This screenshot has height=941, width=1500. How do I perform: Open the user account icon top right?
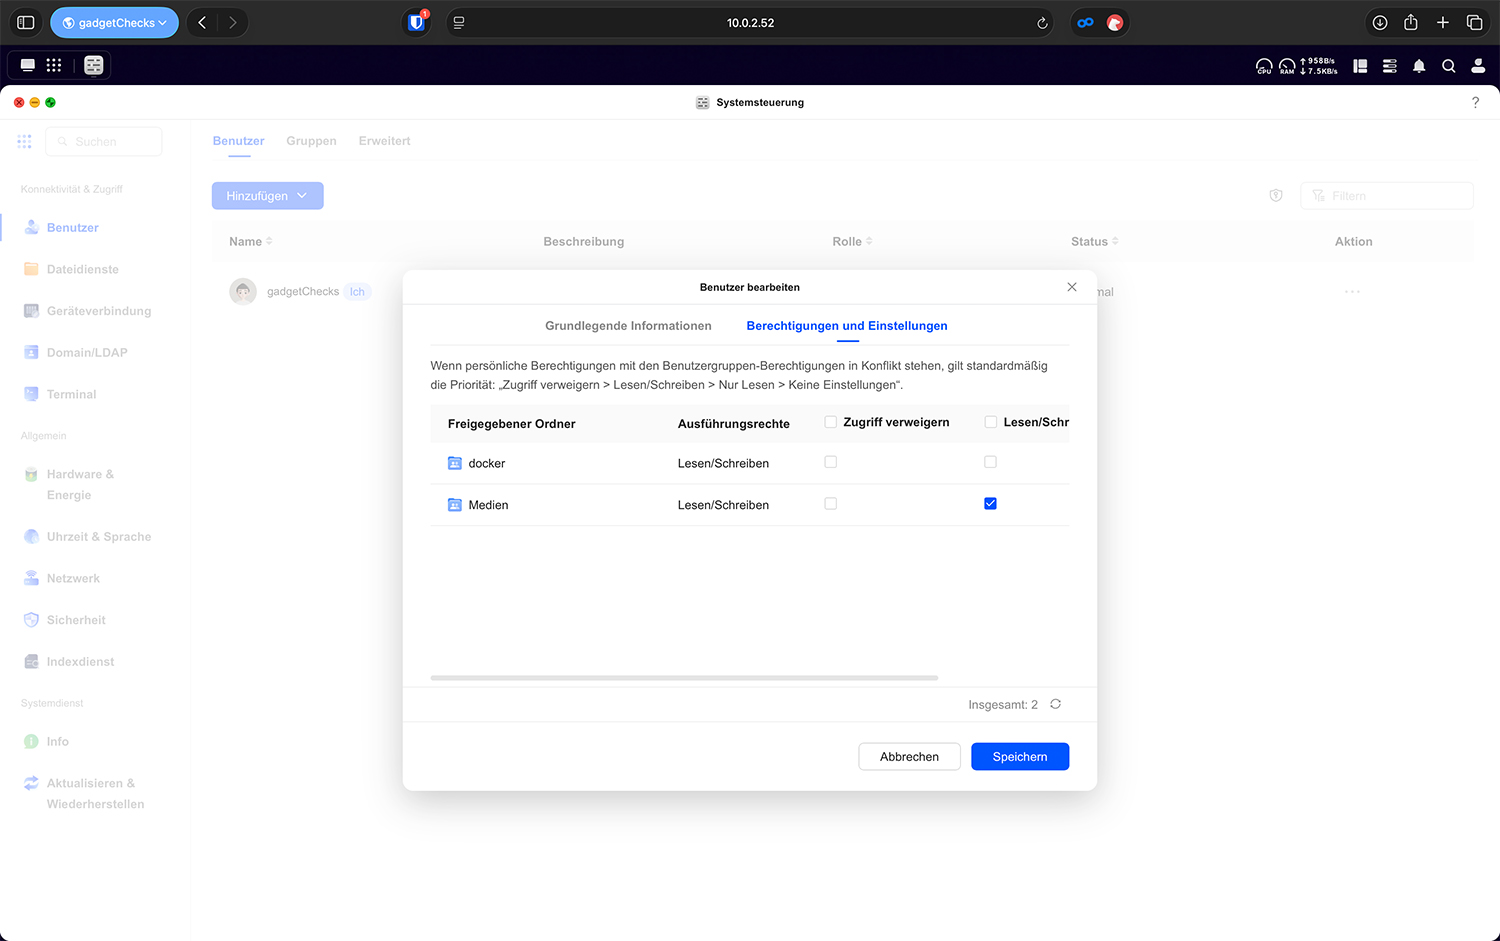[x=1477, y=66]
